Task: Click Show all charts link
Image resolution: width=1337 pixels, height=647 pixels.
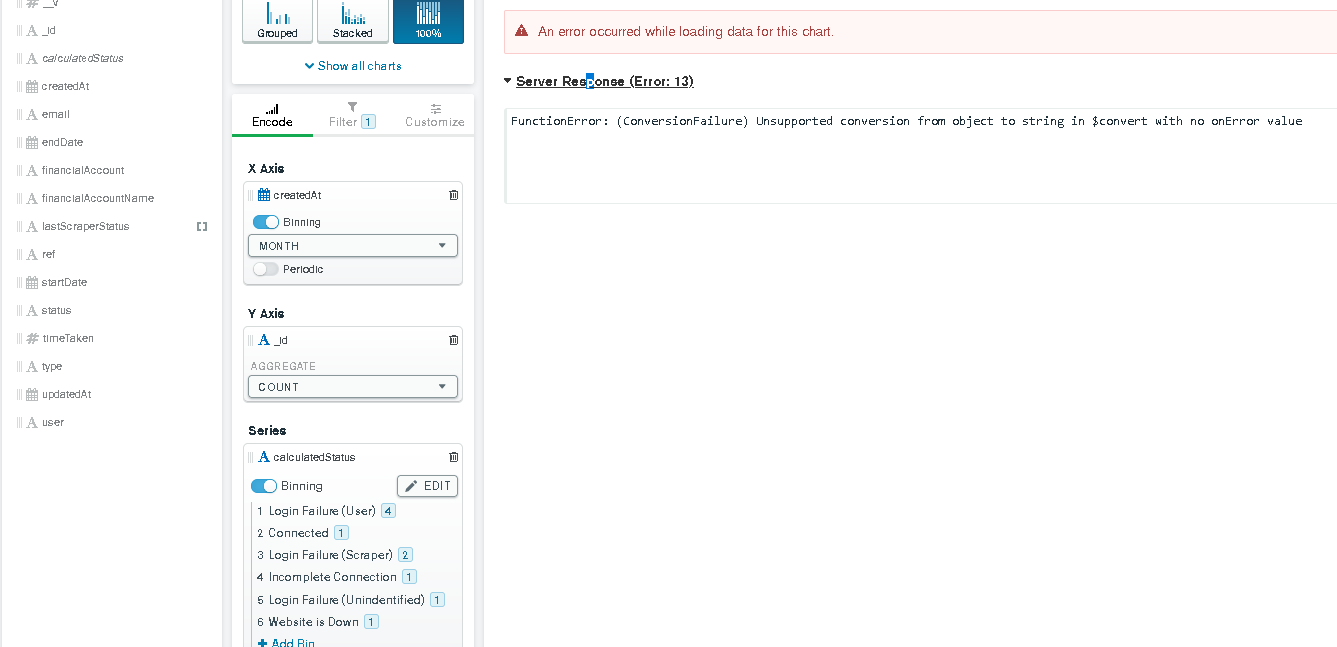Action: click(353, 66)
